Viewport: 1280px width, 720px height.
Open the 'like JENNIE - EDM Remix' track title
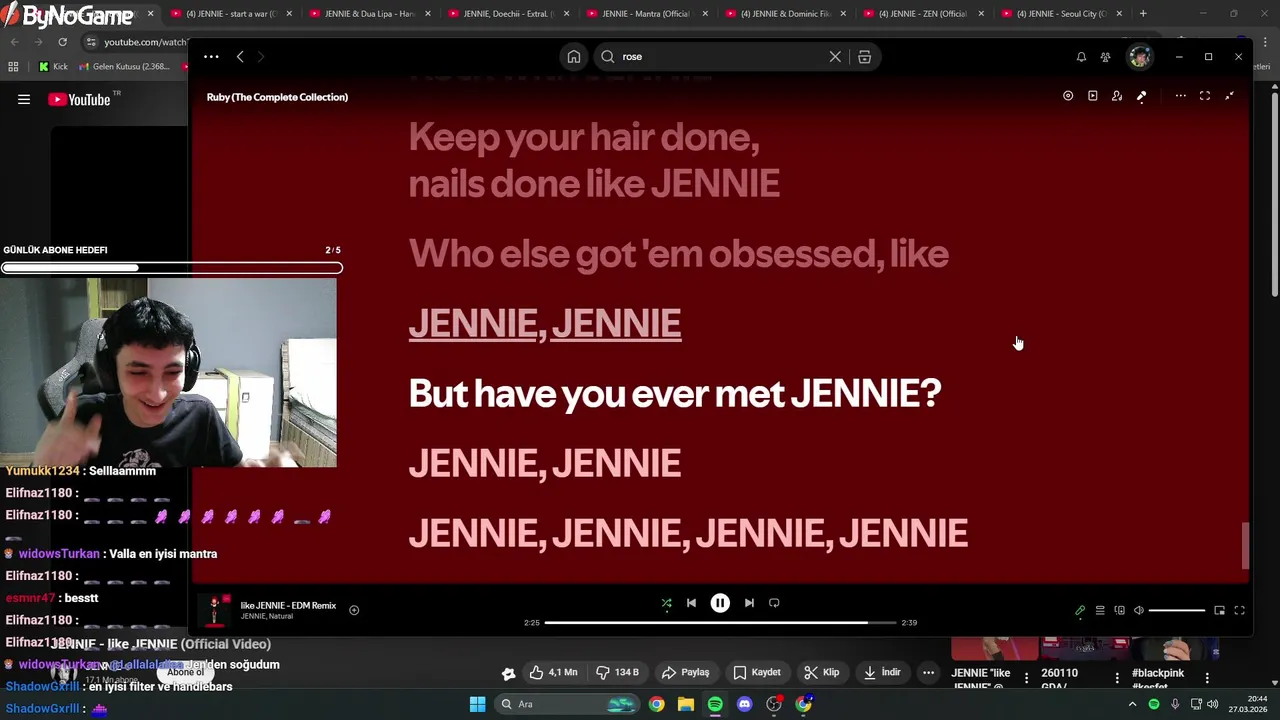point(288,605)
